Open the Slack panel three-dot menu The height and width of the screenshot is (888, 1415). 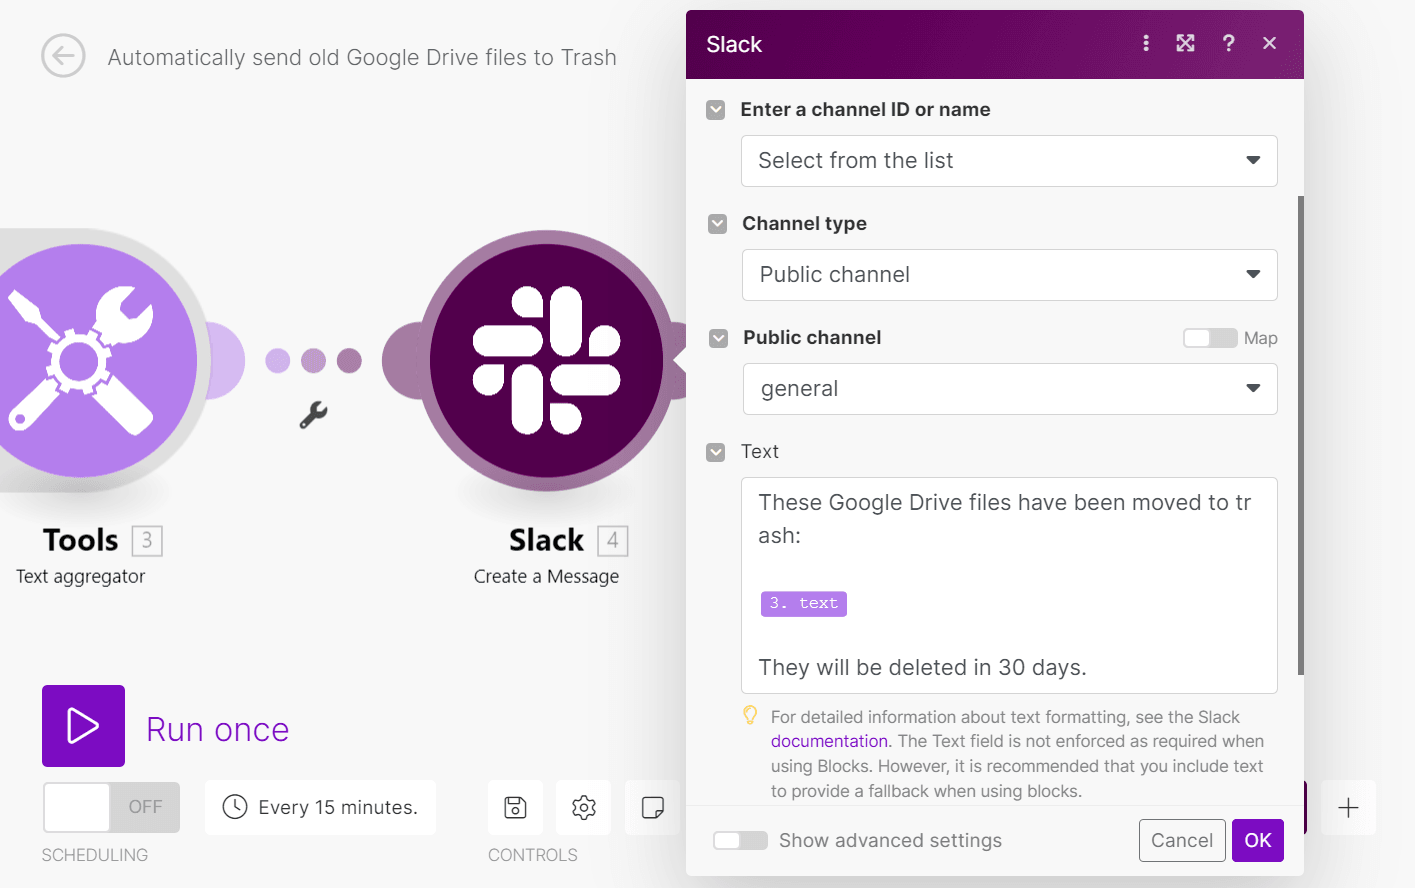[1146, 43]
